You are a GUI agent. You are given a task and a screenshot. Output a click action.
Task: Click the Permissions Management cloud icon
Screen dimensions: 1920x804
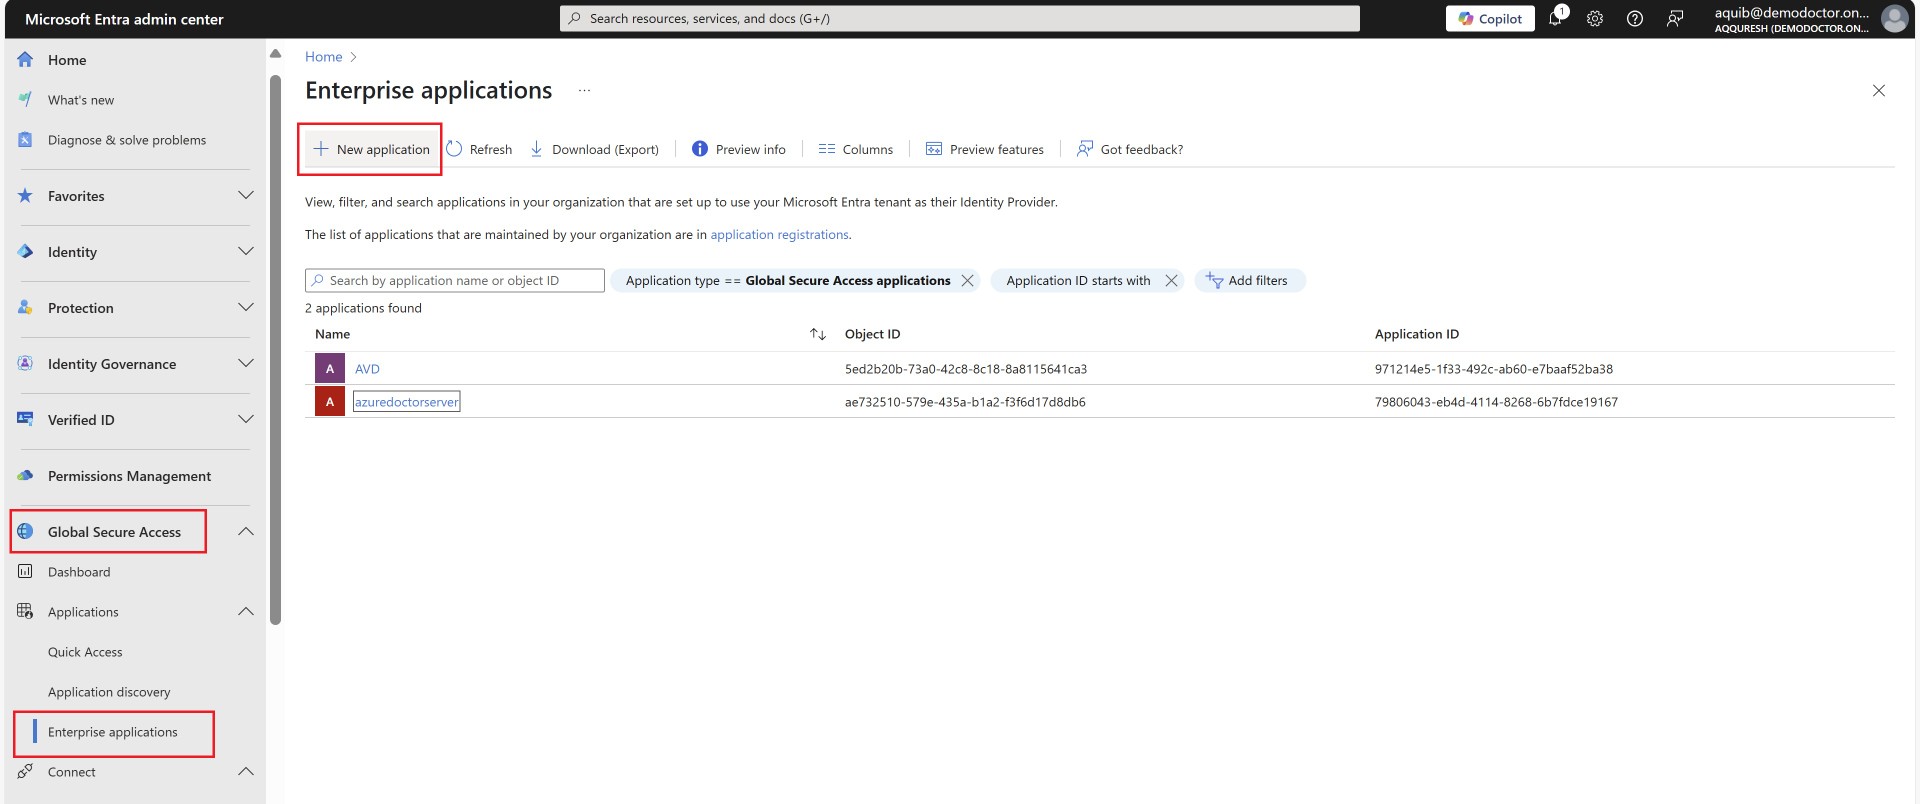point(25,476)
